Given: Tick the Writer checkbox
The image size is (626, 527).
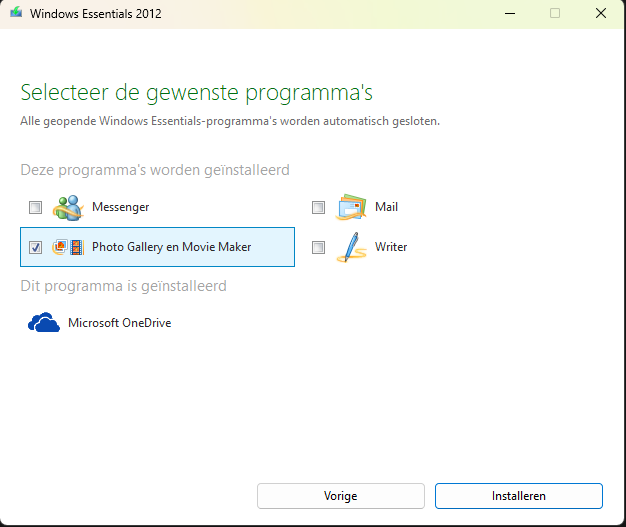Looking at the screenshot, I should click(x=318, y=247).
